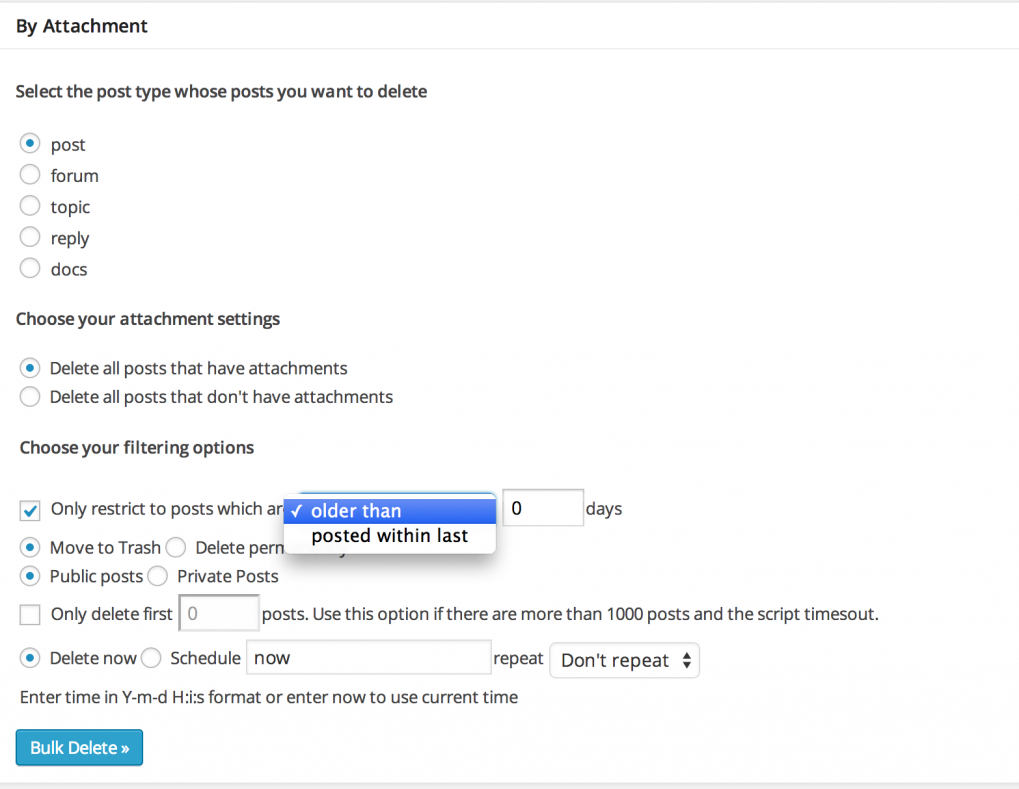Image resolution: width=1019 pixels, height=789 pixels.
Task: Choose "Private Posts" option
Action: [157, 576]
